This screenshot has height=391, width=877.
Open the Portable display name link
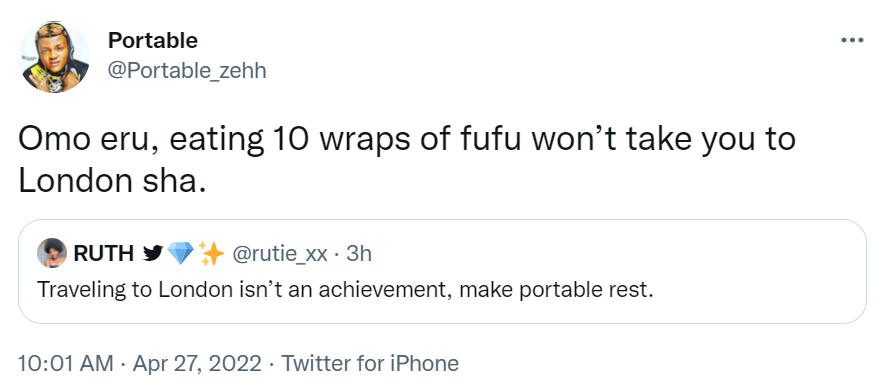click(x=153, y=40)
